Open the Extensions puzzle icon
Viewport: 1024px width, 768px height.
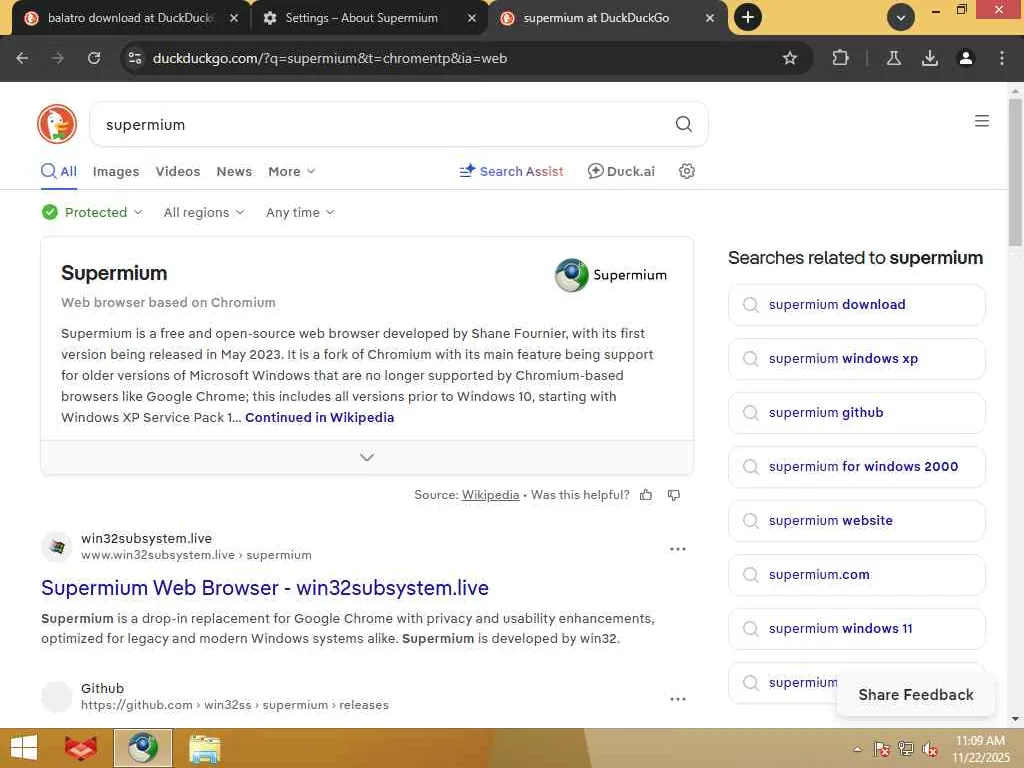pyautogui.click(x=840, y=58)
